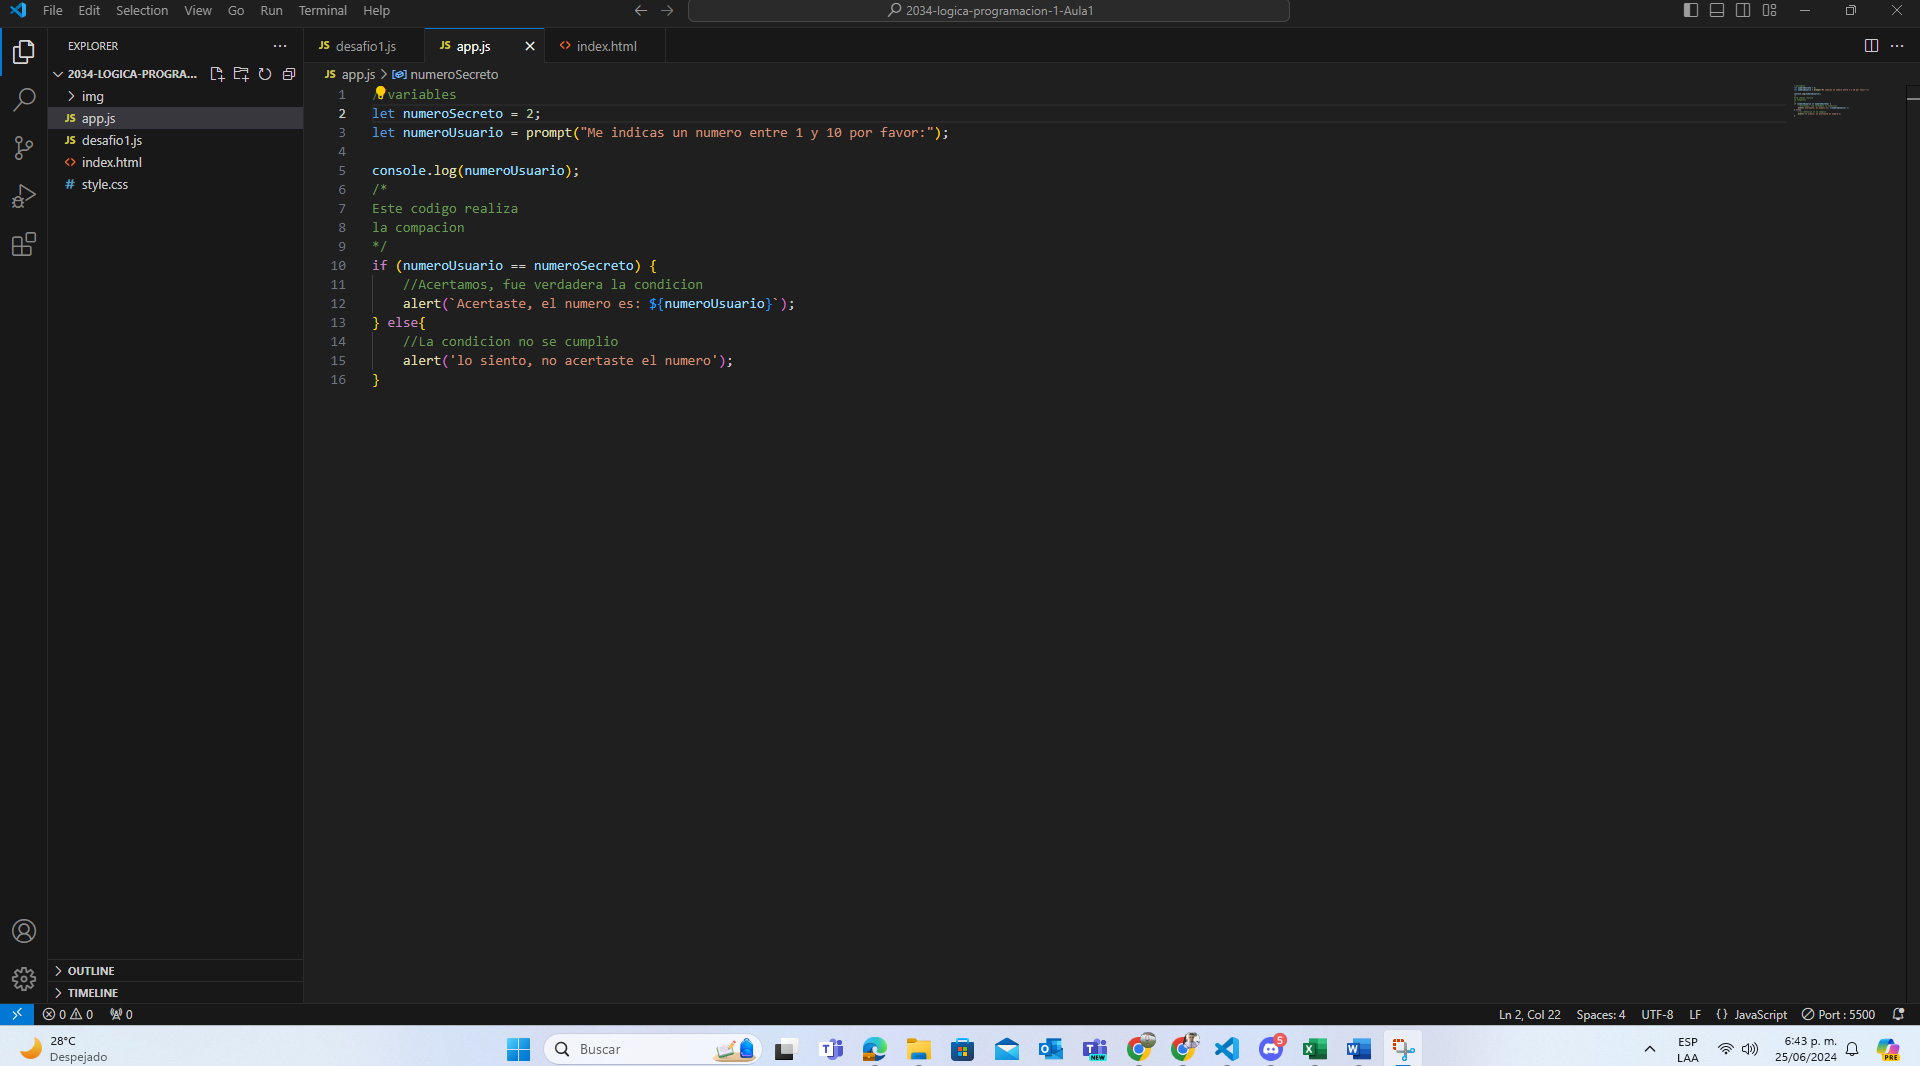Place cursor on line 10 if statement
The height and width of the screenshot is (1066, 1920).
[514, 265]
